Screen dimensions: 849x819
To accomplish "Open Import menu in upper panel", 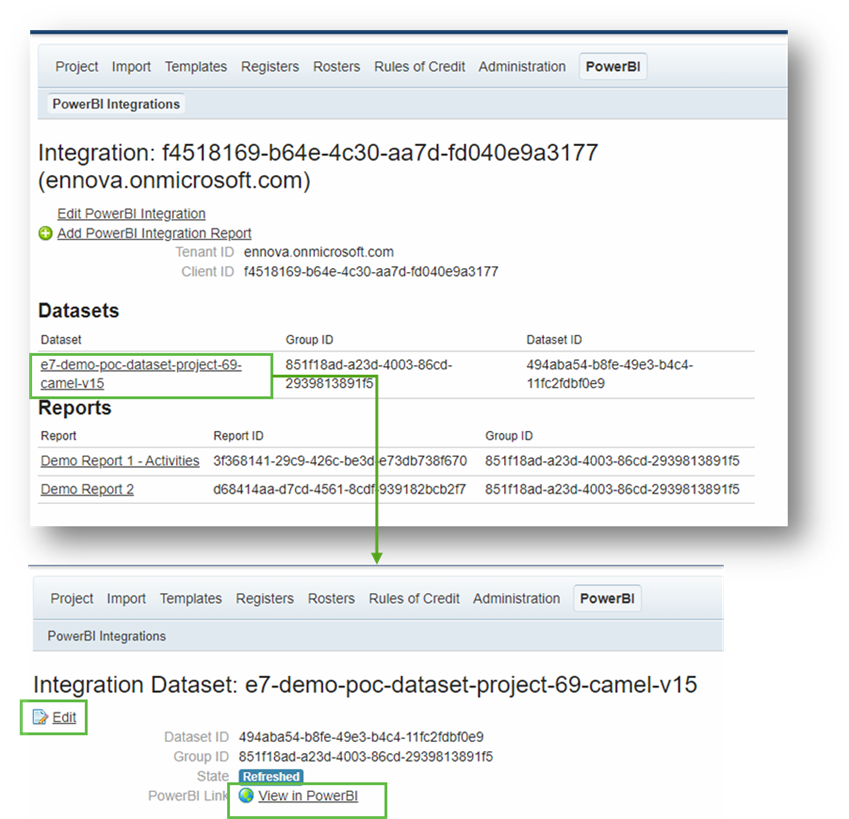I will (x=131, y=67).
